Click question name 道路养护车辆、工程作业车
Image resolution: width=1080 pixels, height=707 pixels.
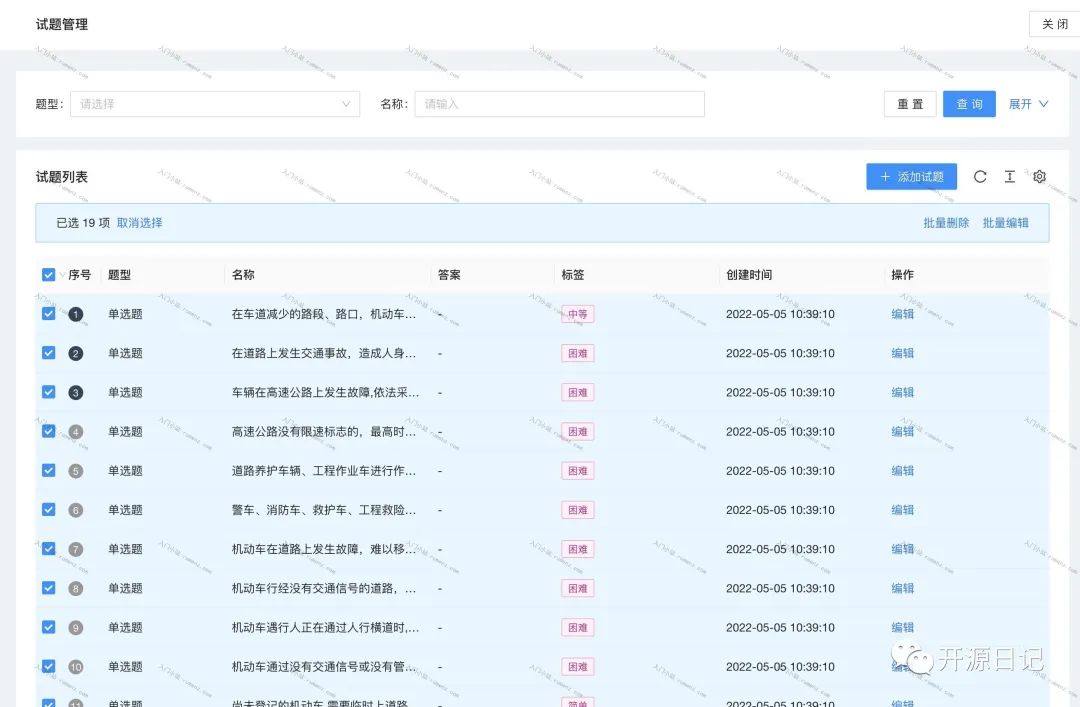[x=324, y=471]
